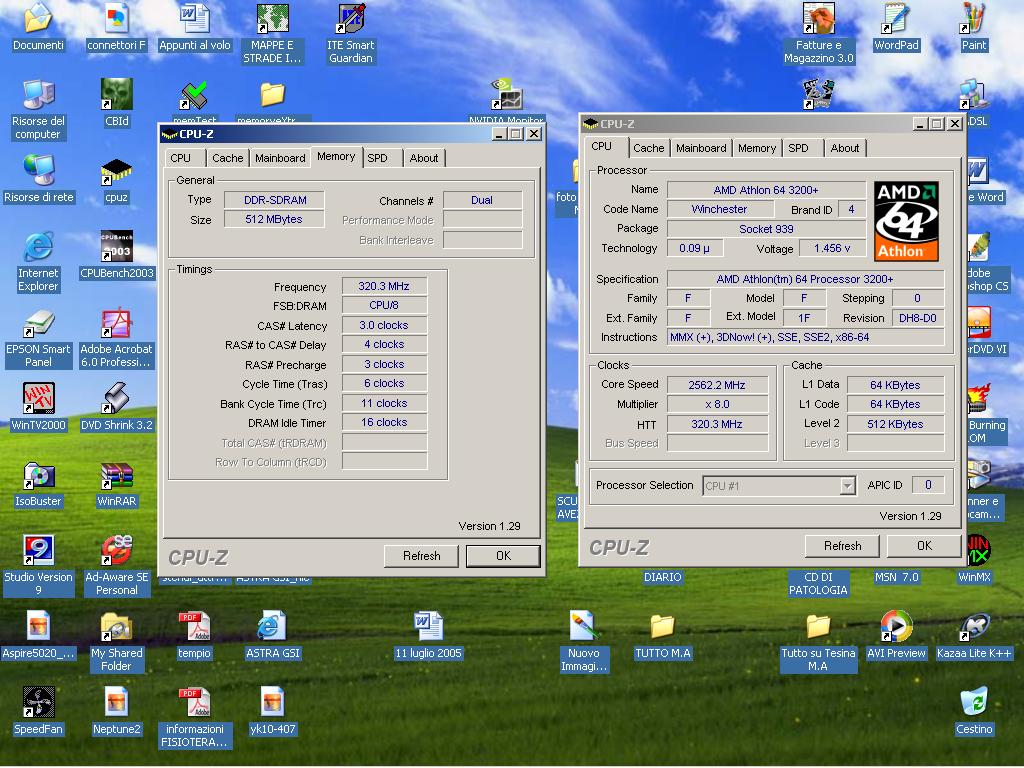
Task: Open Processor Selection dropdown in CPU-Z
Action: click(779, 486)
